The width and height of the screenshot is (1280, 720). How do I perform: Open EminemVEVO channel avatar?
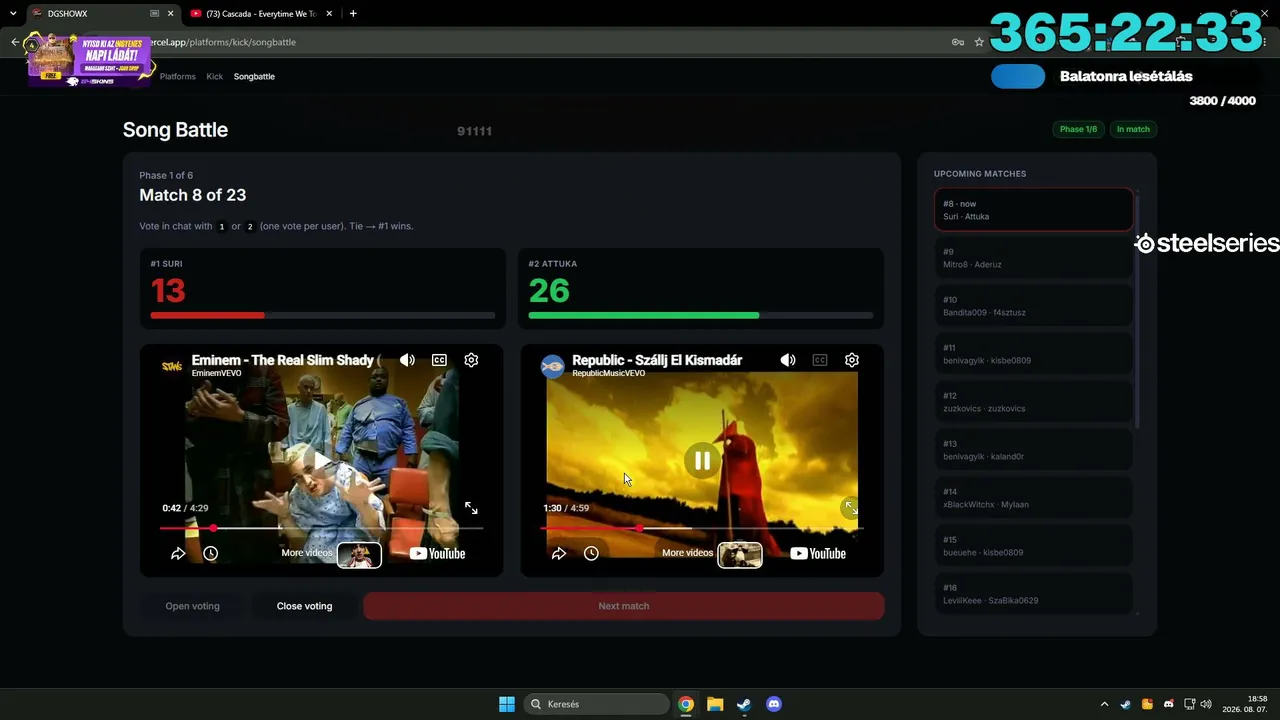(x=172, y=366)
